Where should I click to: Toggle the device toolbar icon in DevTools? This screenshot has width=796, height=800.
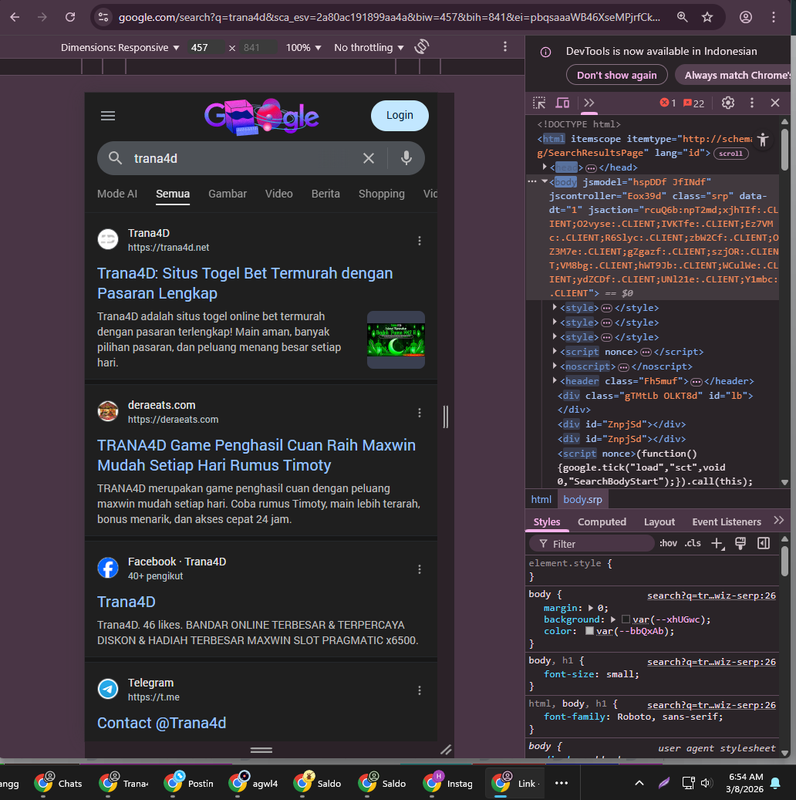[x=563, y=103]
